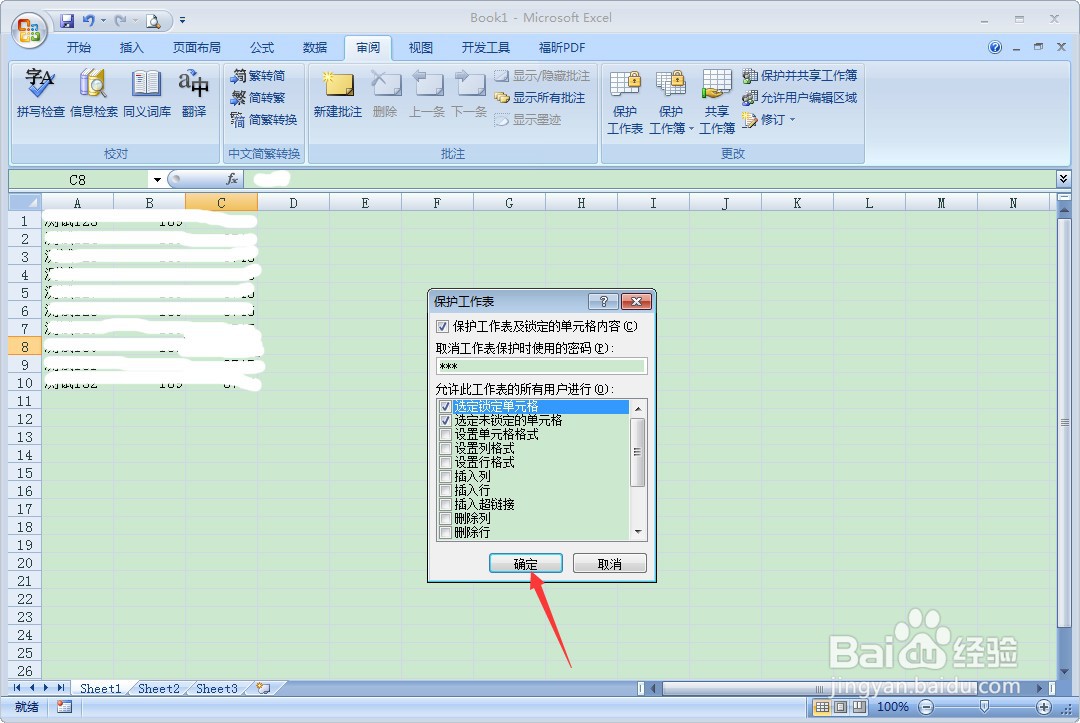
Task: Decrease zoom with the minus control
Action: tap(926, 707)
